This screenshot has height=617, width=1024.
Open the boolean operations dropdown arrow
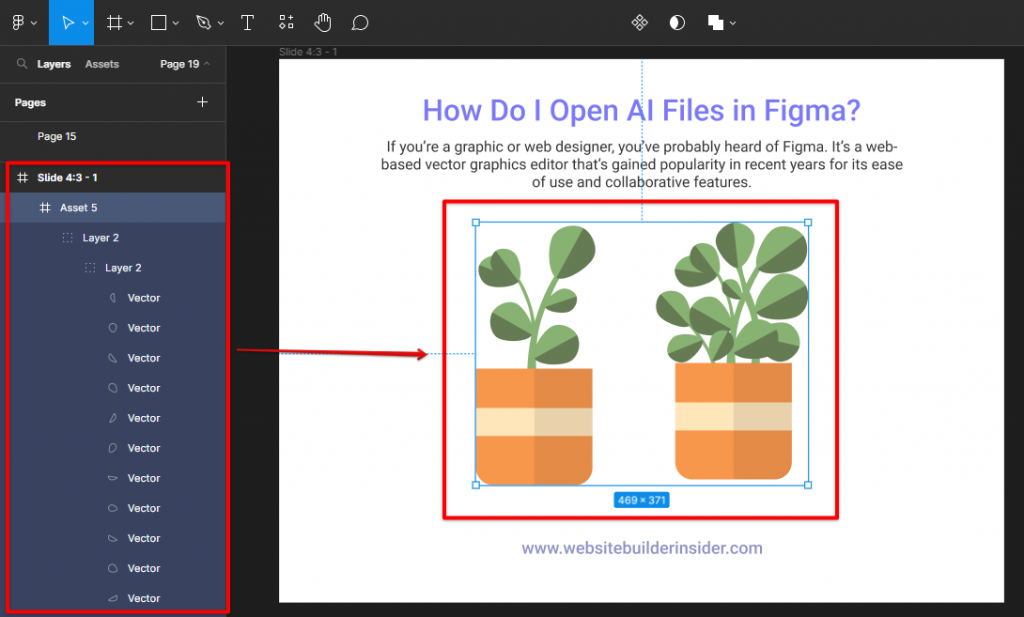click(x=733, y=22)
